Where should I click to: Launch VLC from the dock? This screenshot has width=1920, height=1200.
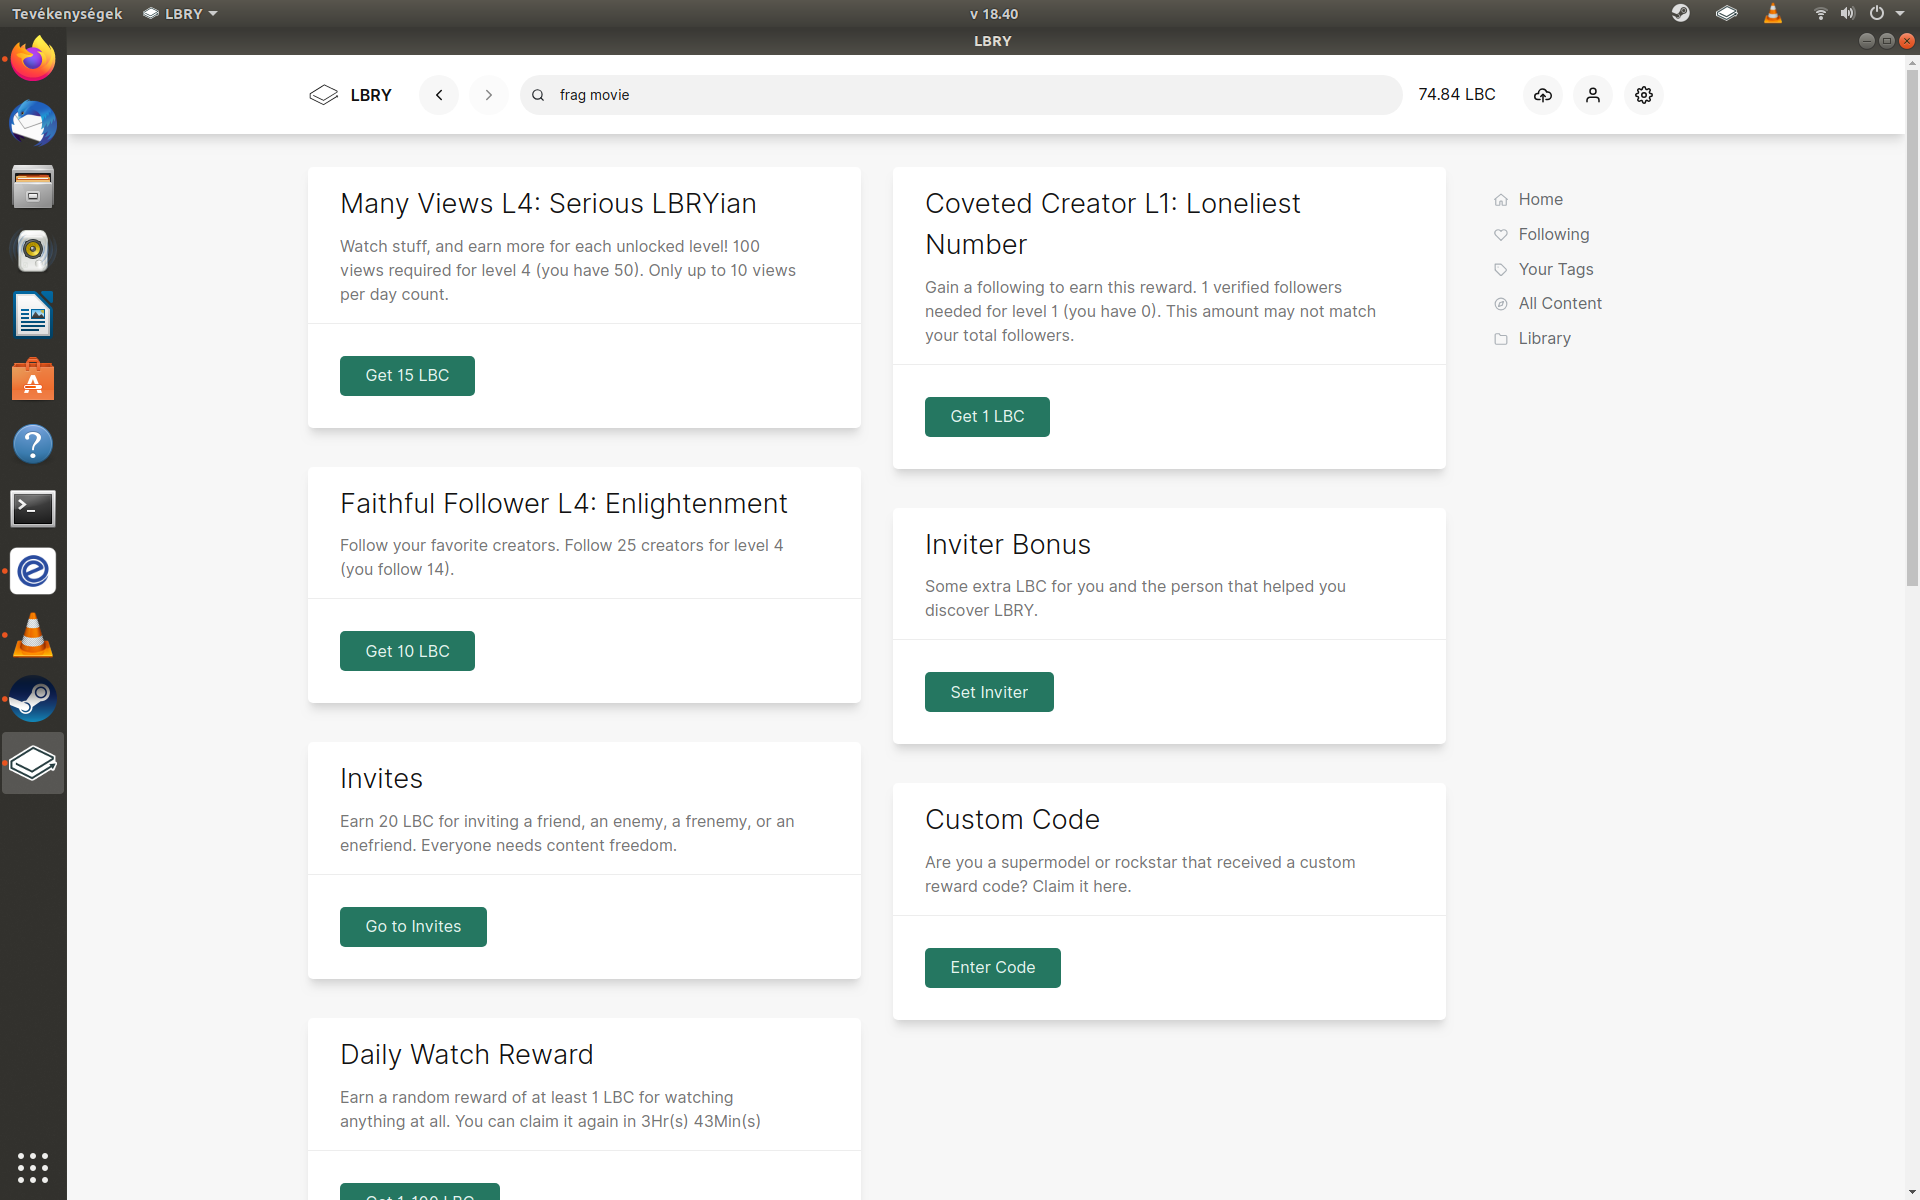(x=33, y=635)
